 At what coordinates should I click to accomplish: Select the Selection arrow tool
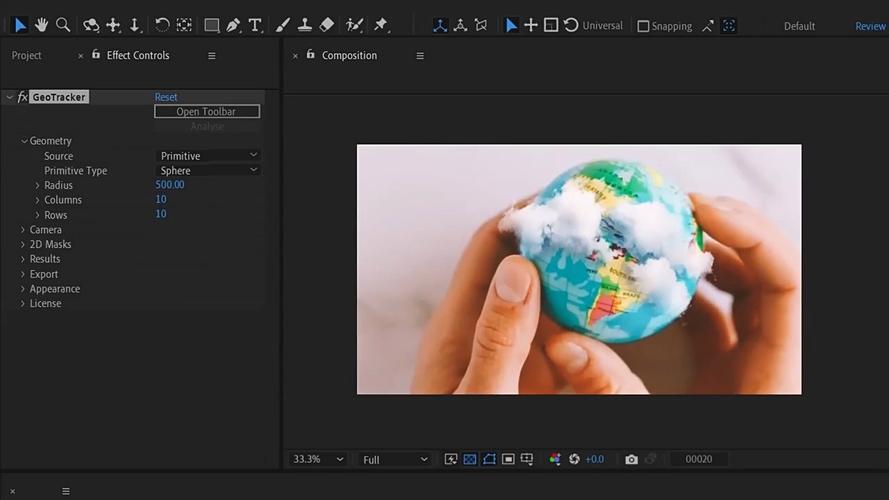pos(20,25)
